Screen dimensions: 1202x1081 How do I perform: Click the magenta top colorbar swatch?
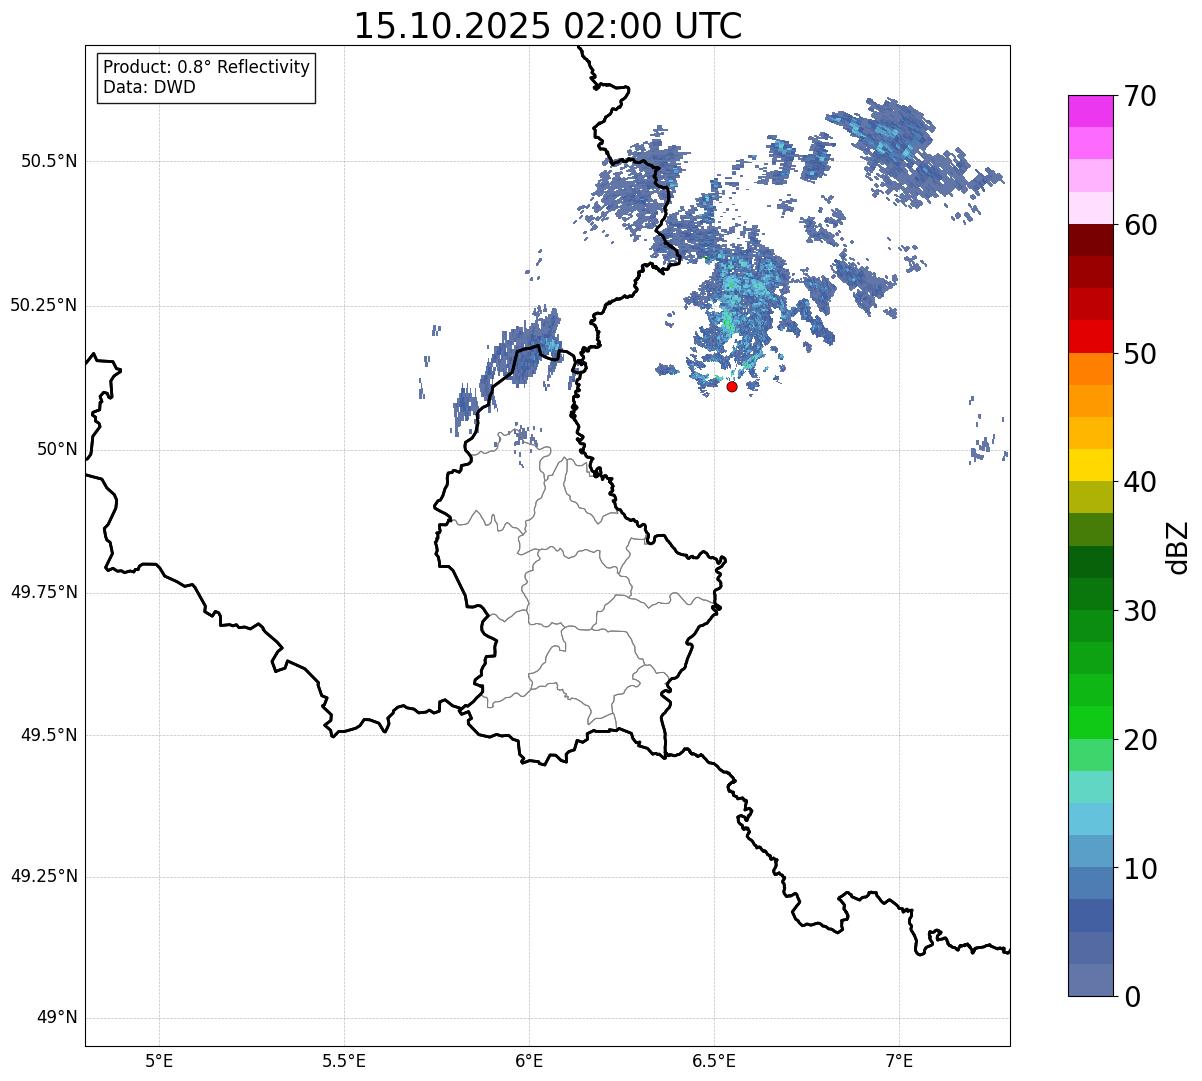pos(1090,111)
